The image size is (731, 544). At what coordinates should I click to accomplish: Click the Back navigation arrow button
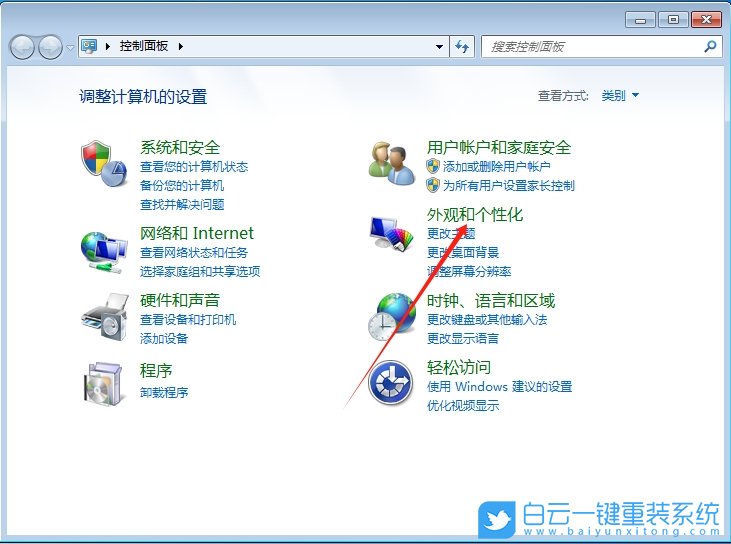click(22, 47)
